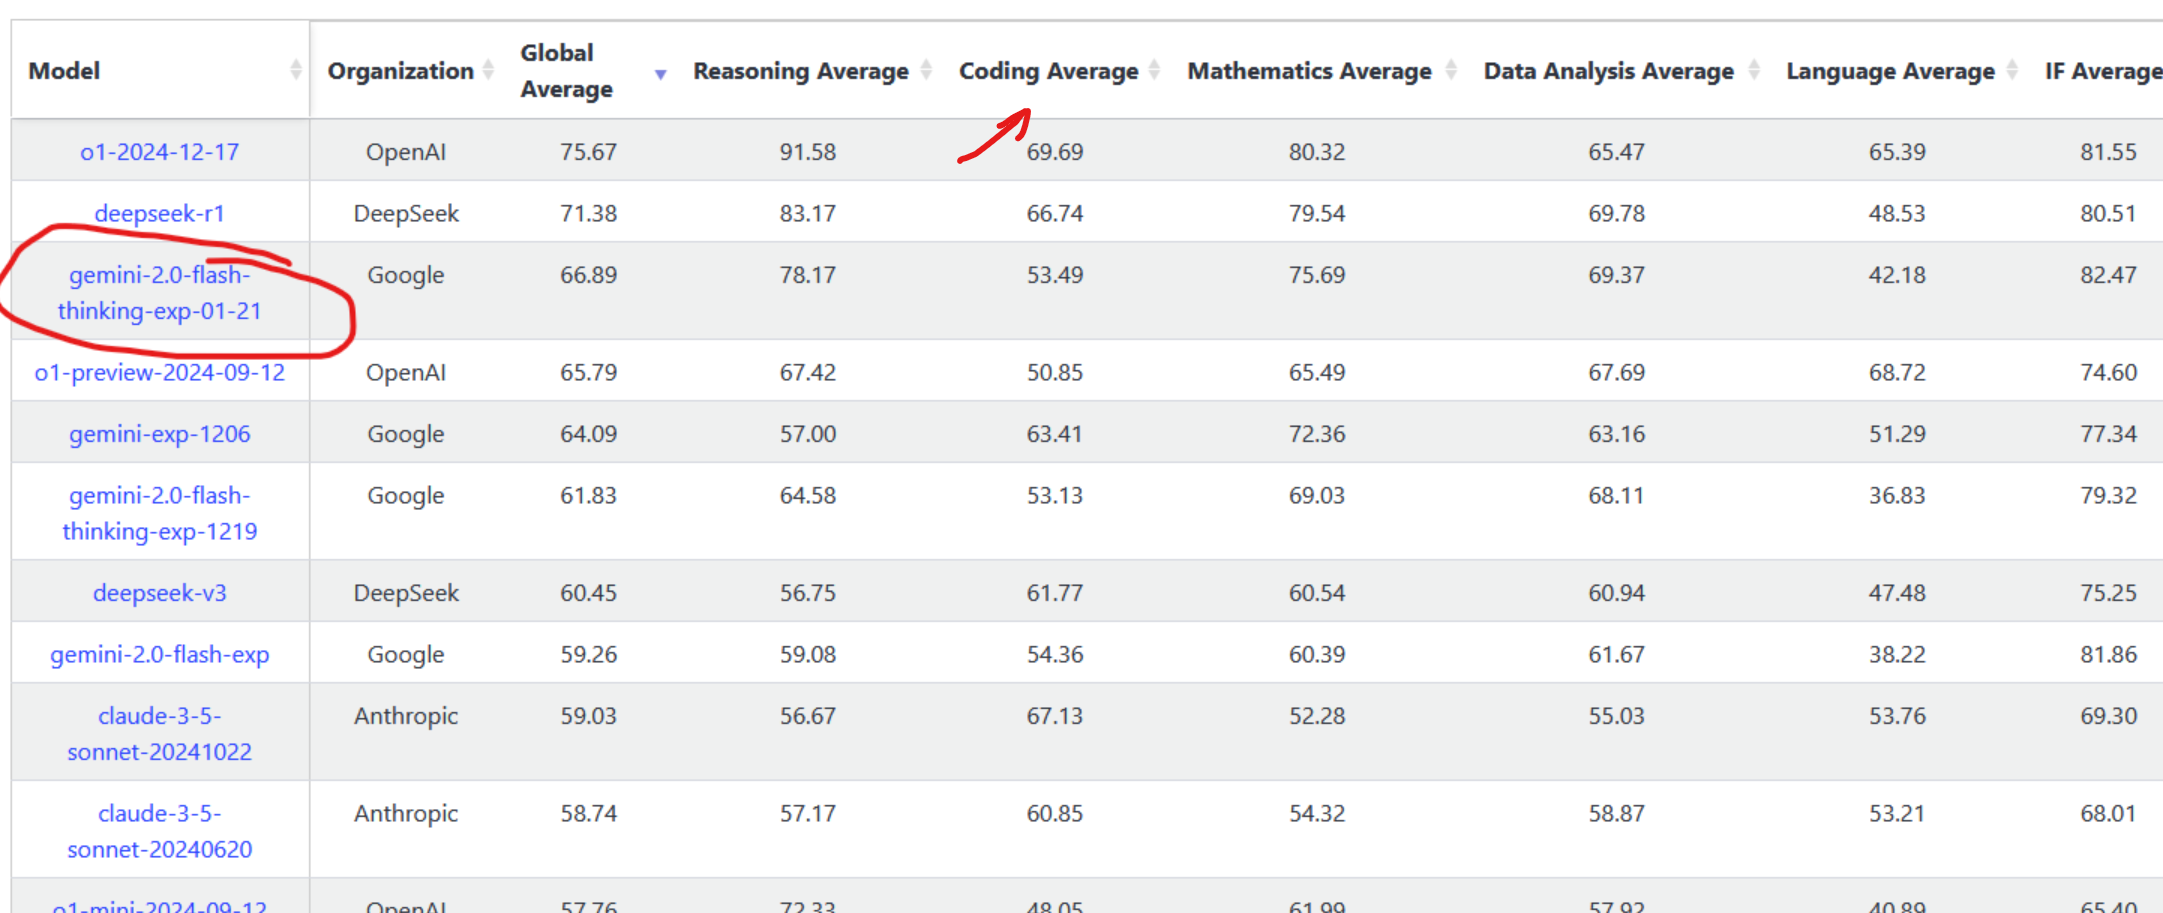
Task: Click the Mathematics Average sort arrows icon
Action: tap(1451, 70)
